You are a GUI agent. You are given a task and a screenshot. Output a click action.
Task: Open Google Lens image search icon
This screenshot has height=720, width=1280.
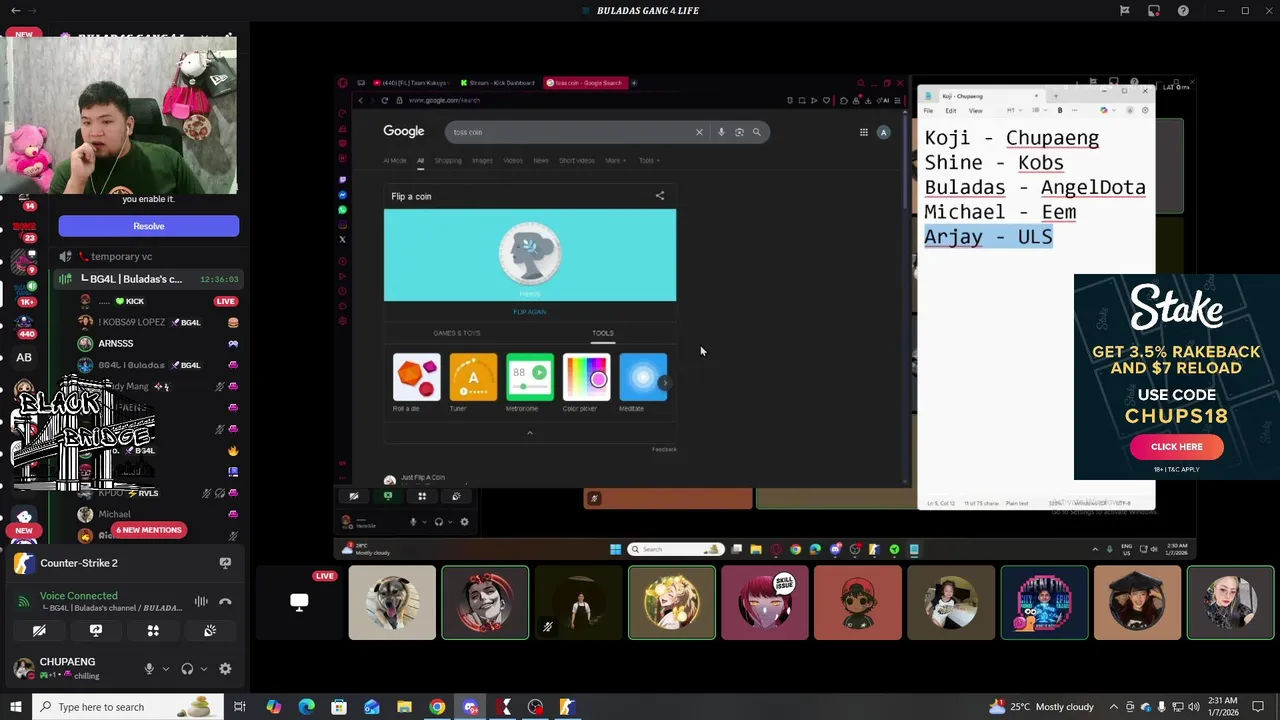pyautogui.click(x=739, y=132)
